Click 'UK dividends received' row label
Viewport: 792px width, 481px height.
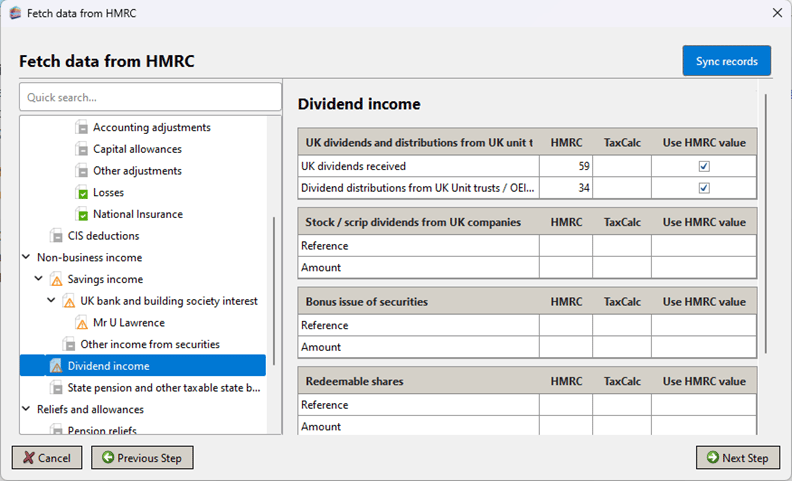click(353, 166)
